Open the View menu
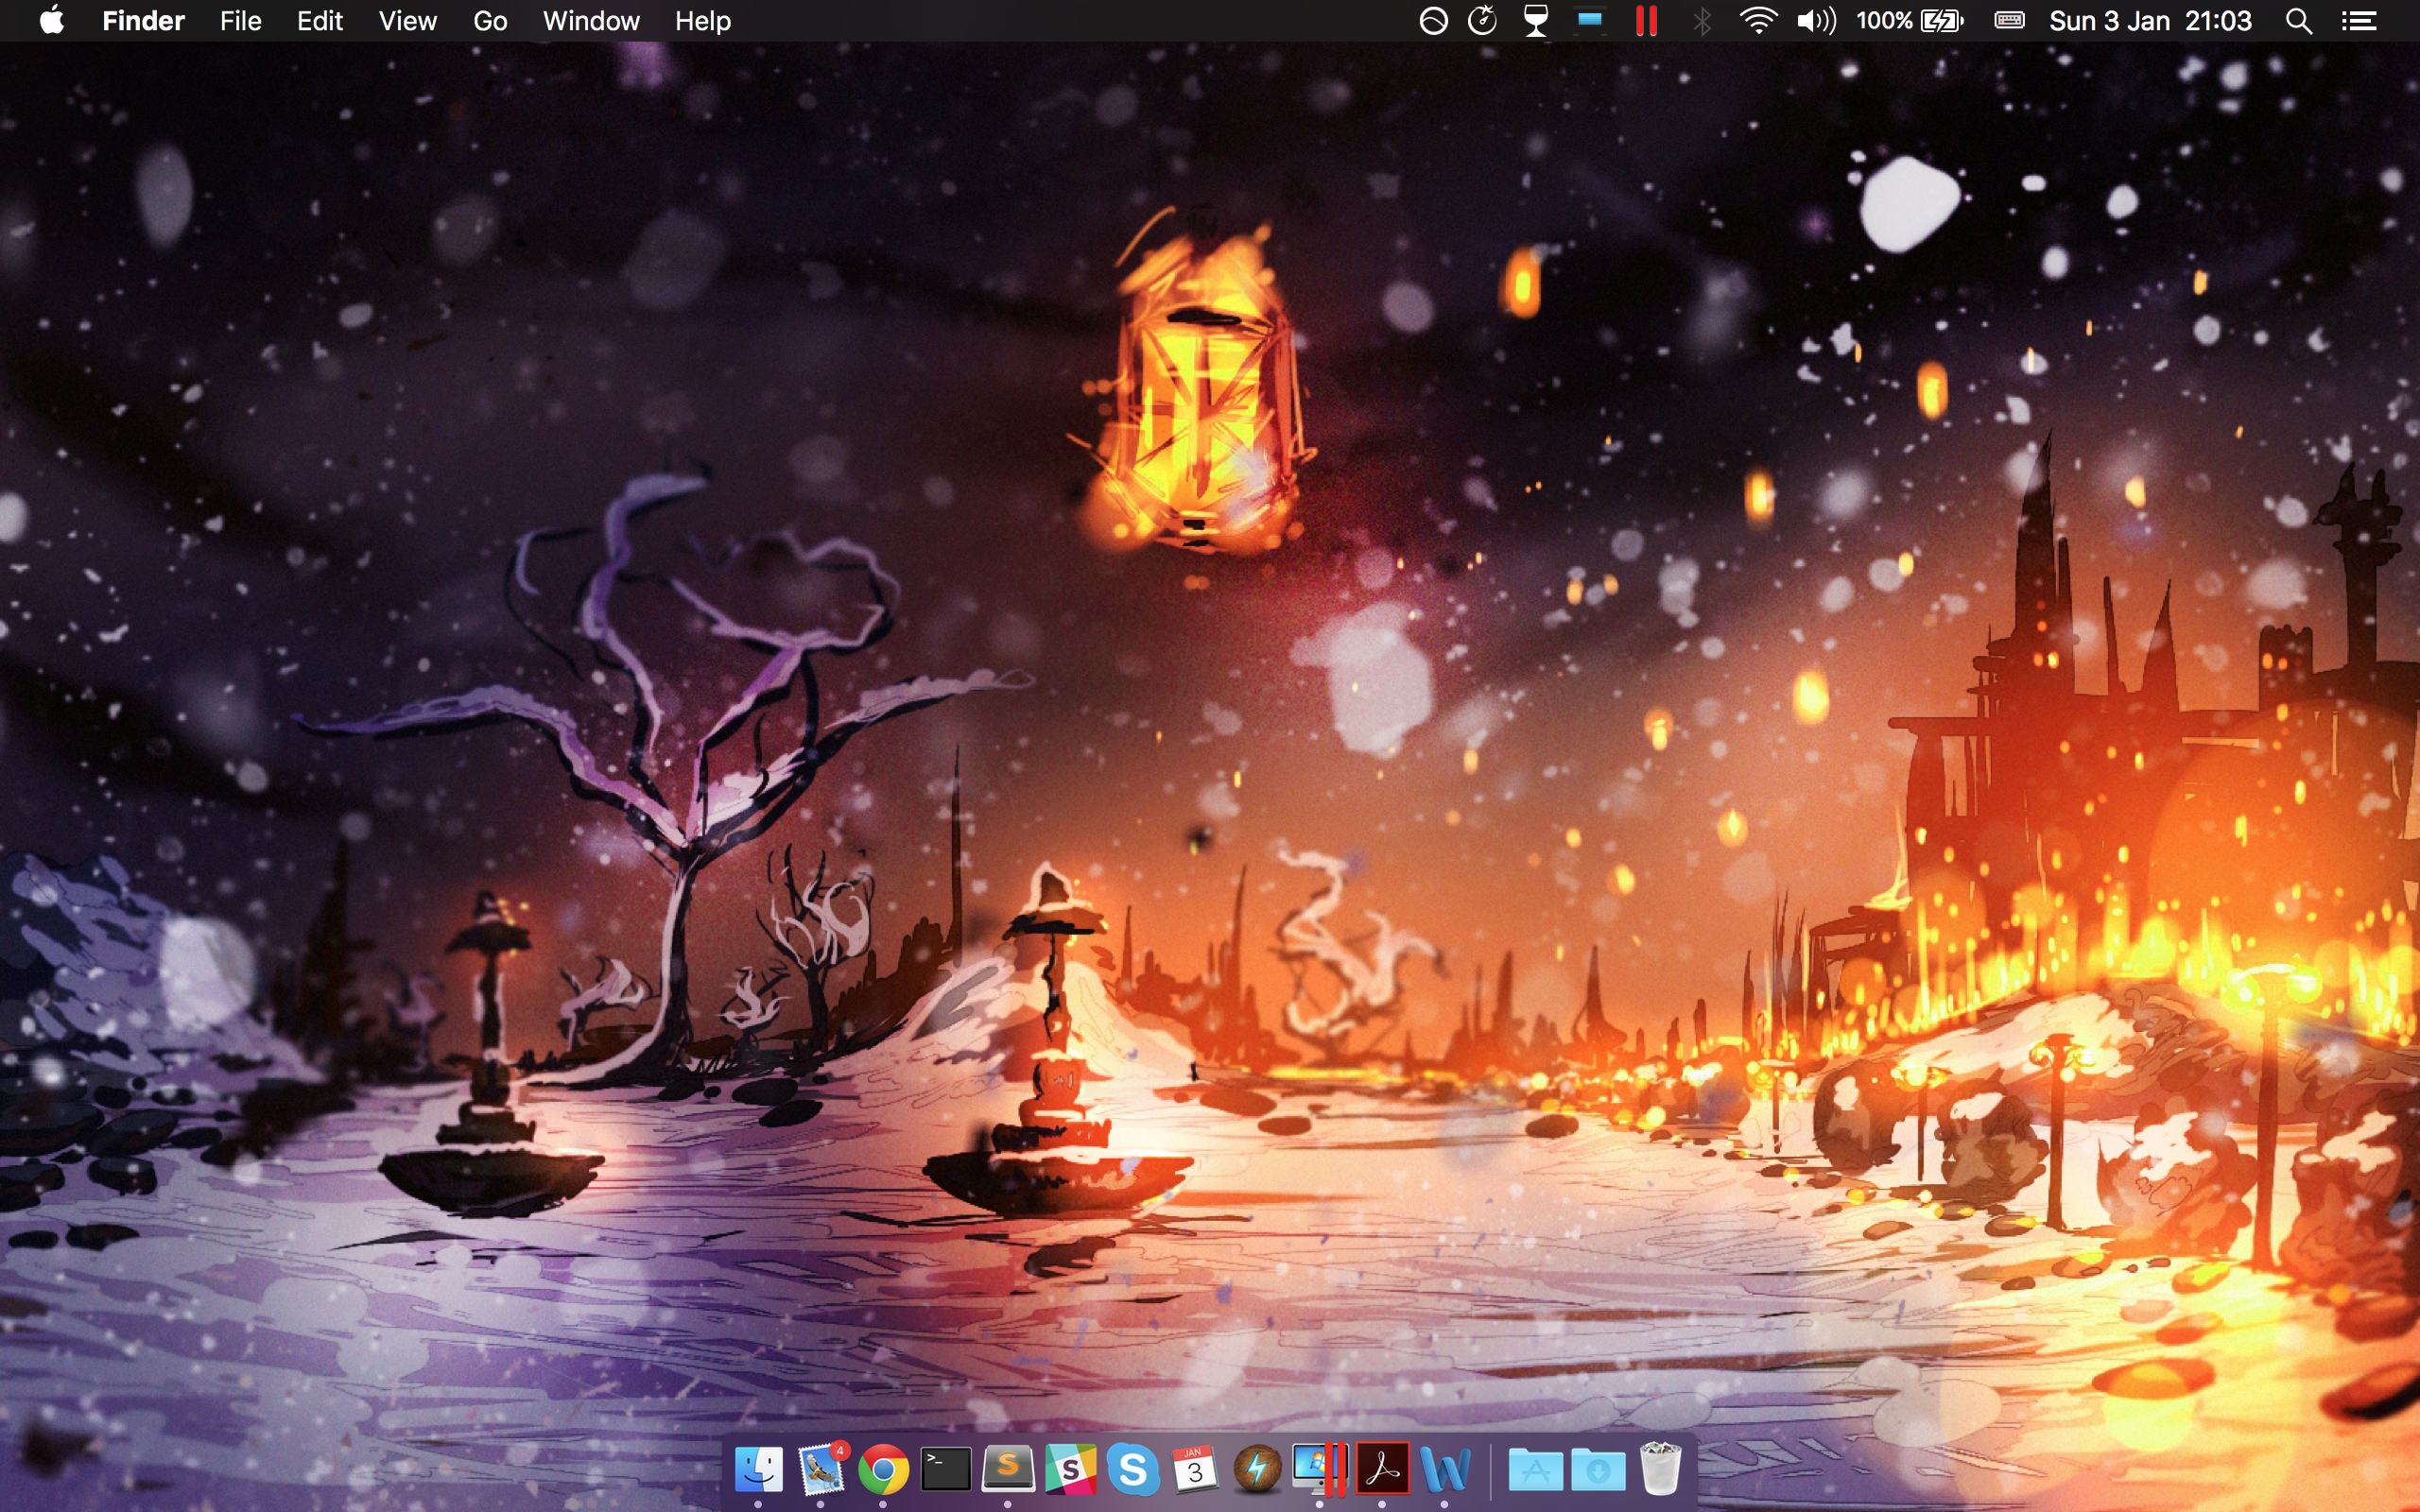Screen dimensions: 2420x1512 [407, 21]
